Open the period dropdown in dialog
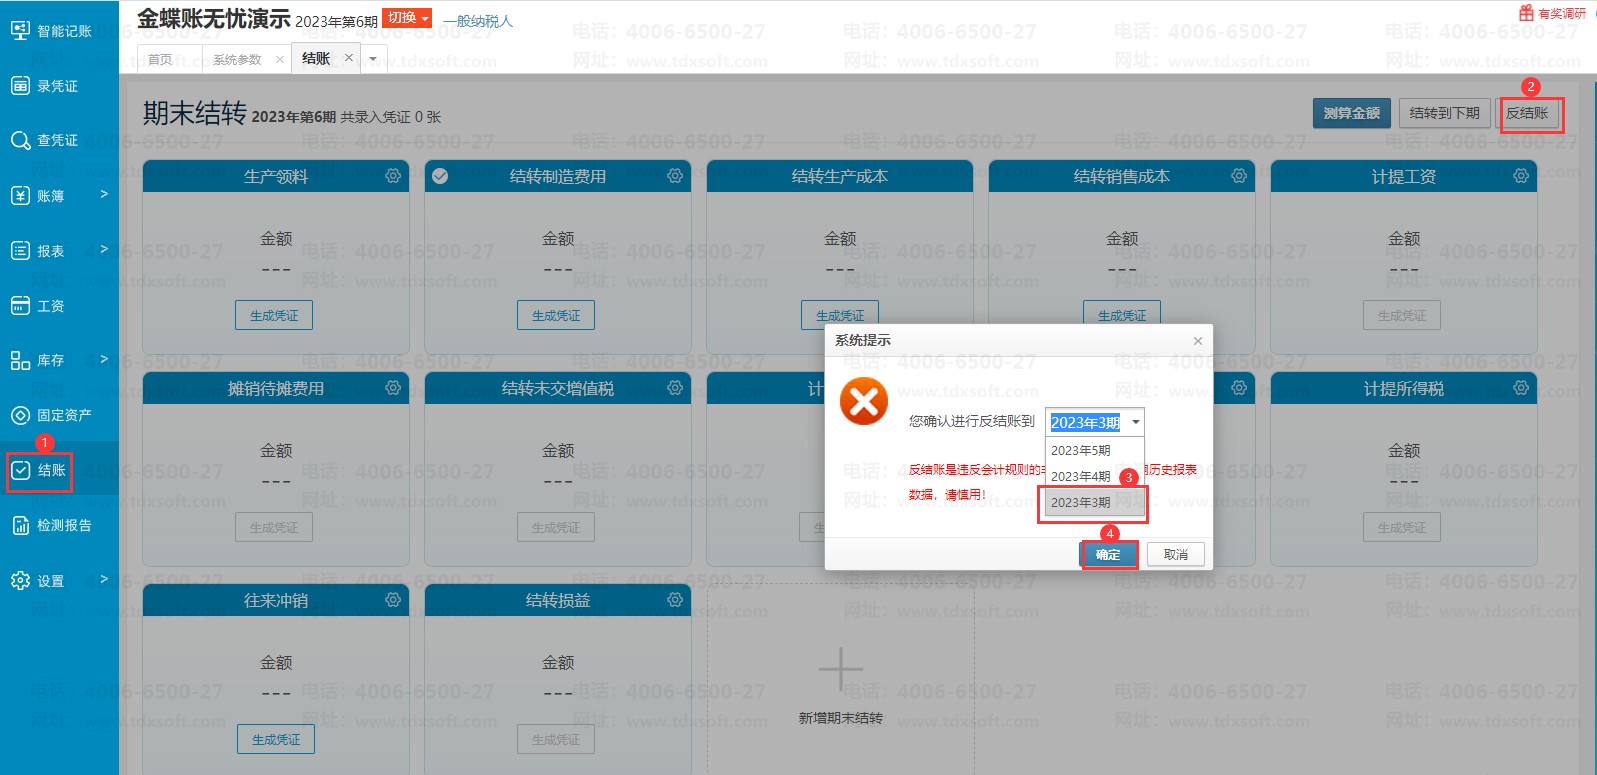This screenshot has width=1597, height=775. coord(1135,422)
